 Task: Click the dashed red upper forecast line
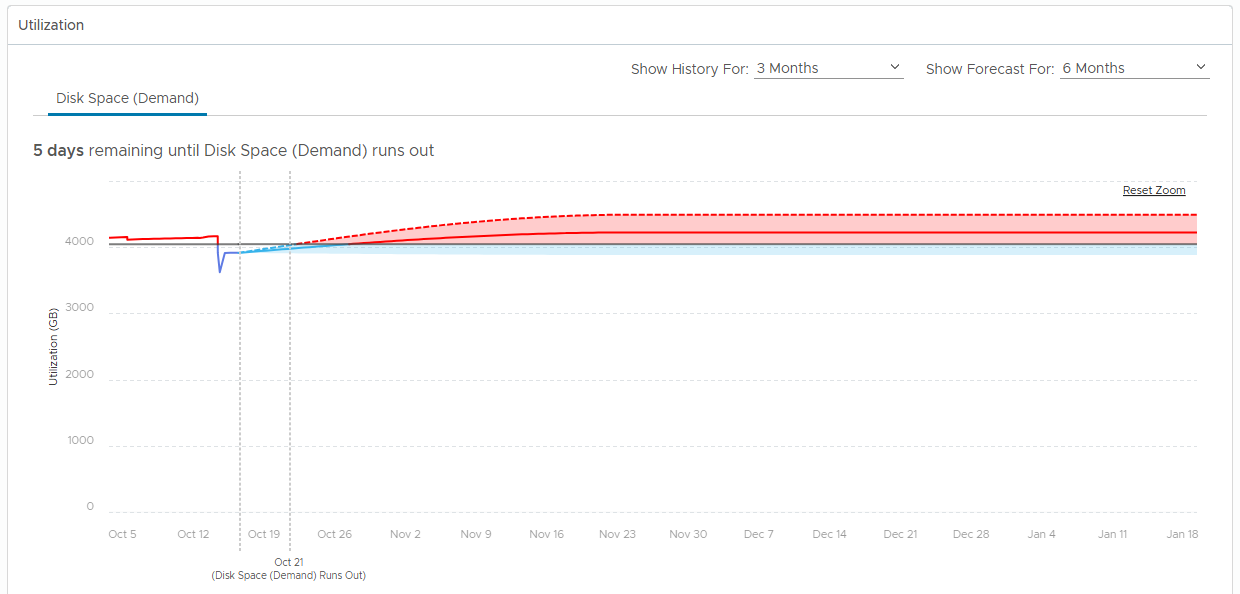(800, 214)
